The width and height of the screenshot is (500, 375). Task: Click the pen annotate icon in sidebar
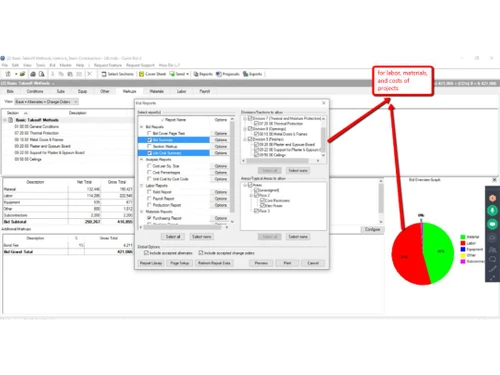click(492, 269)
